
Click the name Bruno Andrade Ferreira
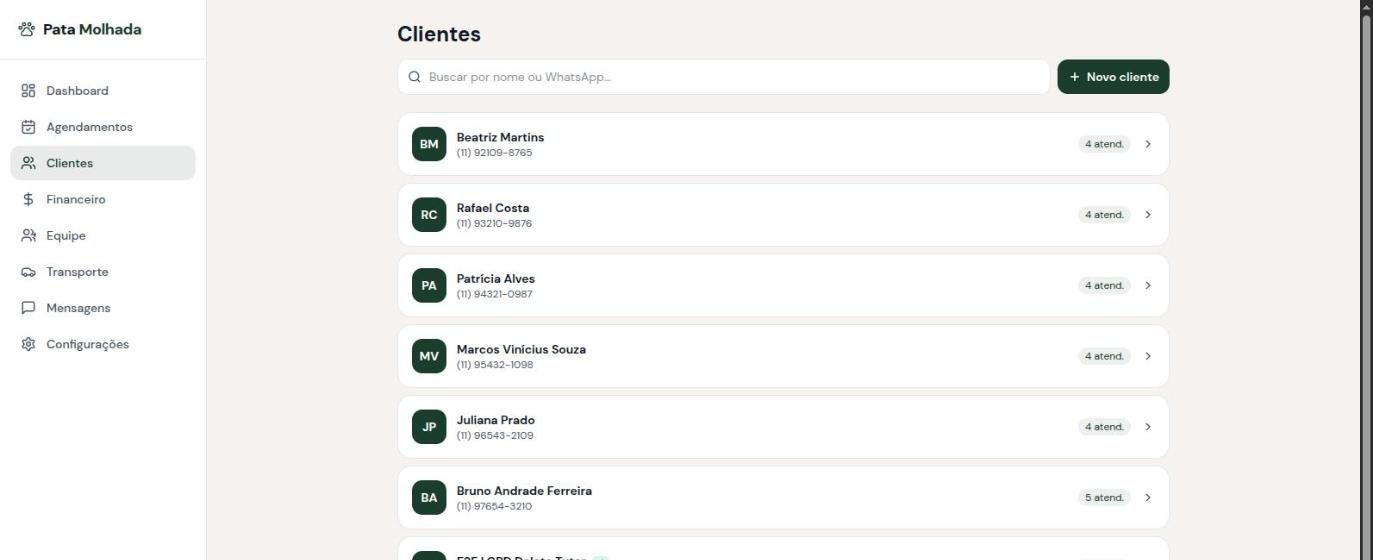click(x=524, y=491)
